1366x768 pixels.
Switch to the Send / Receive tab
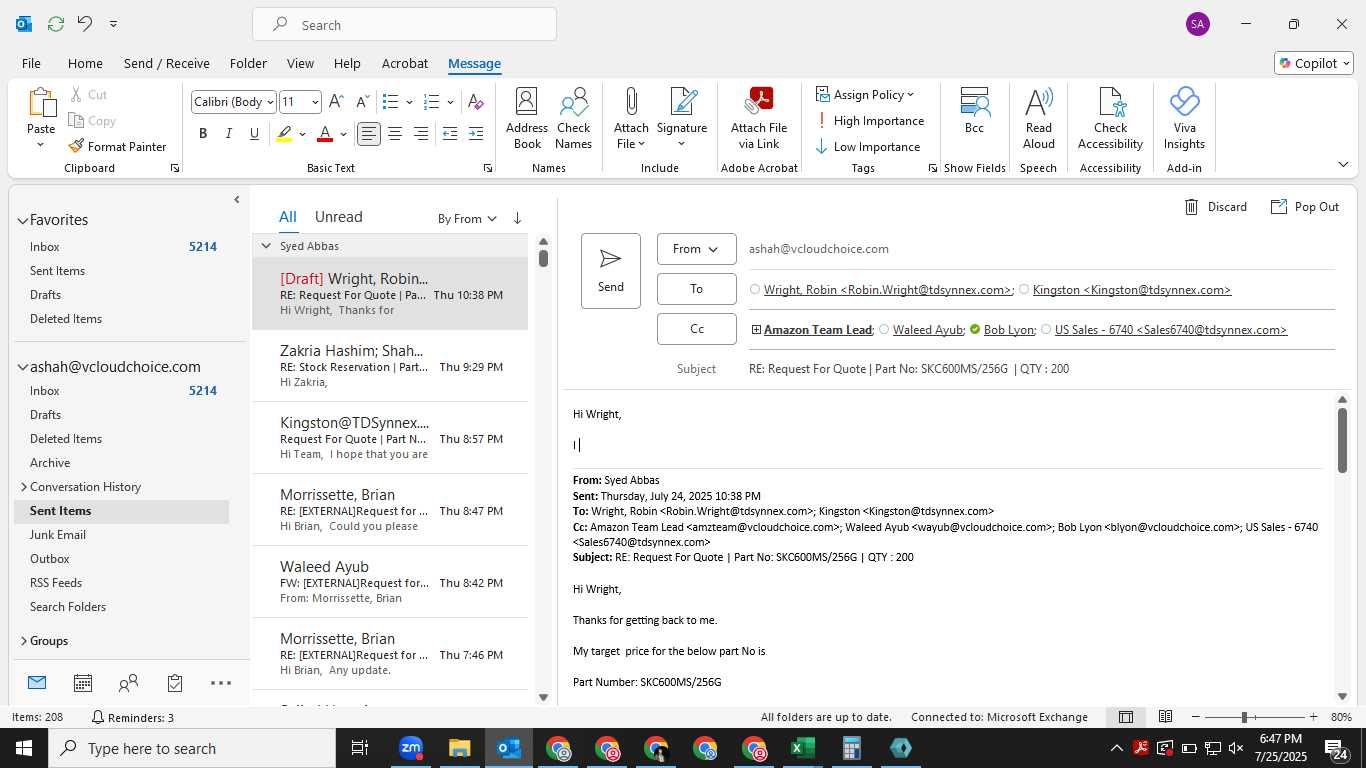[167, 63]
